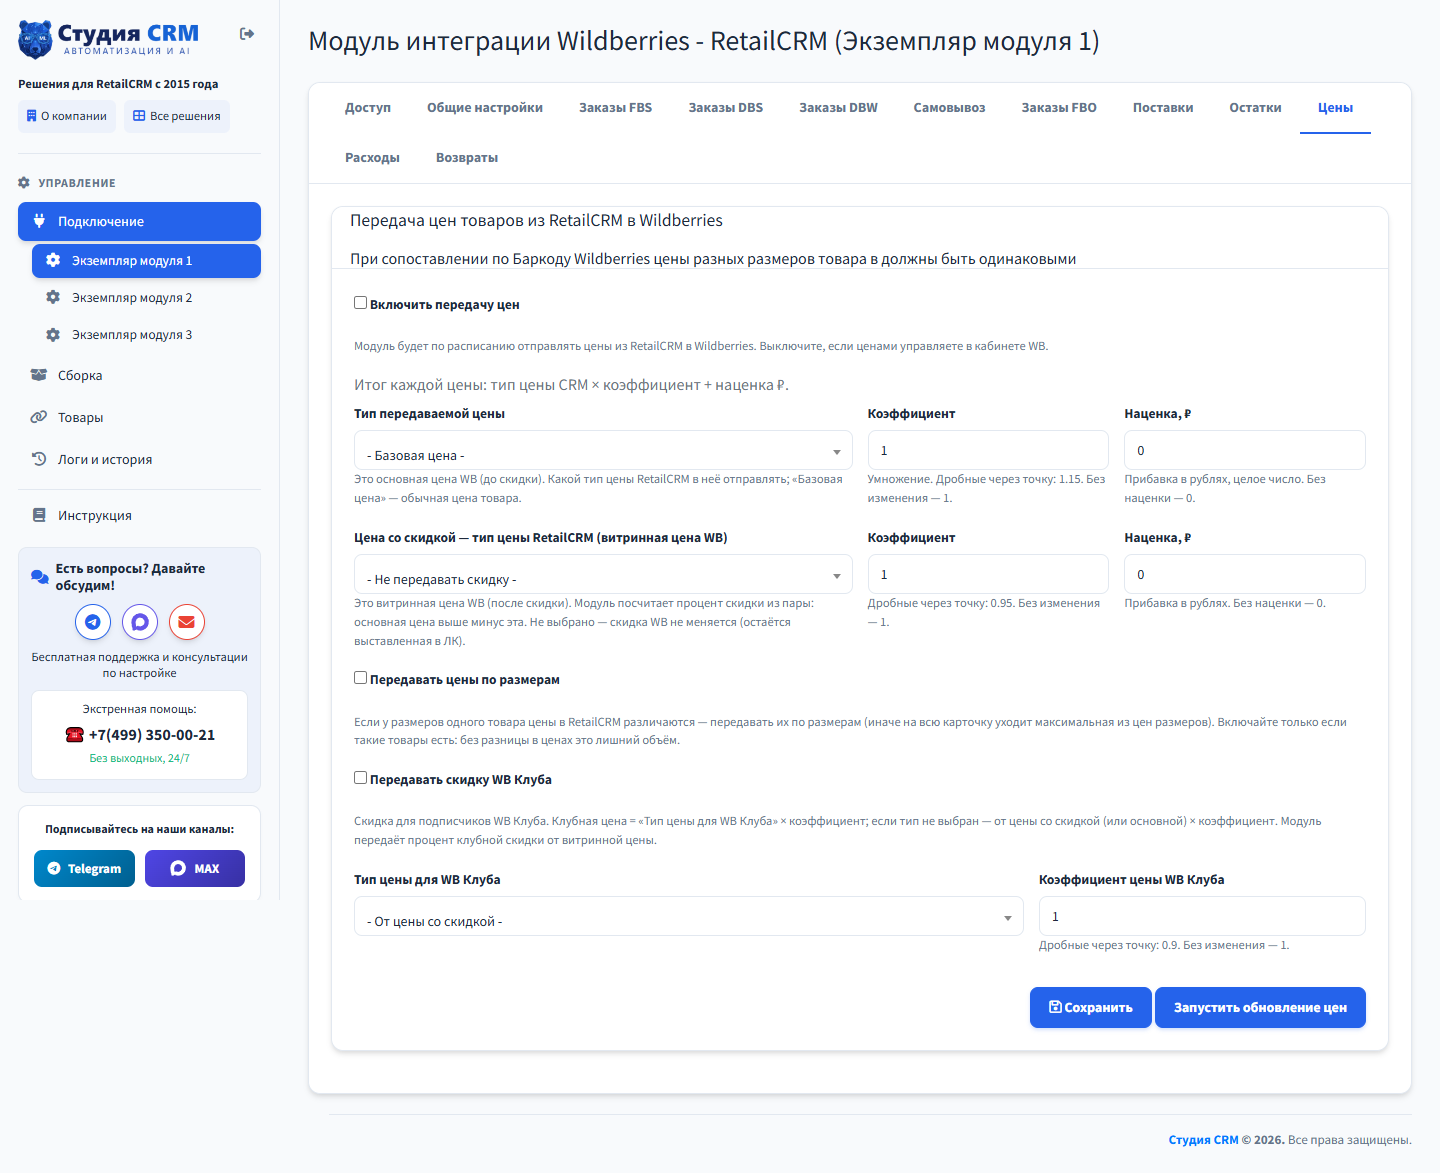This screenshot has width=1440, height=1173.
Task: Enable Включить передачу цен checkbox
Action: click(360, 303)
